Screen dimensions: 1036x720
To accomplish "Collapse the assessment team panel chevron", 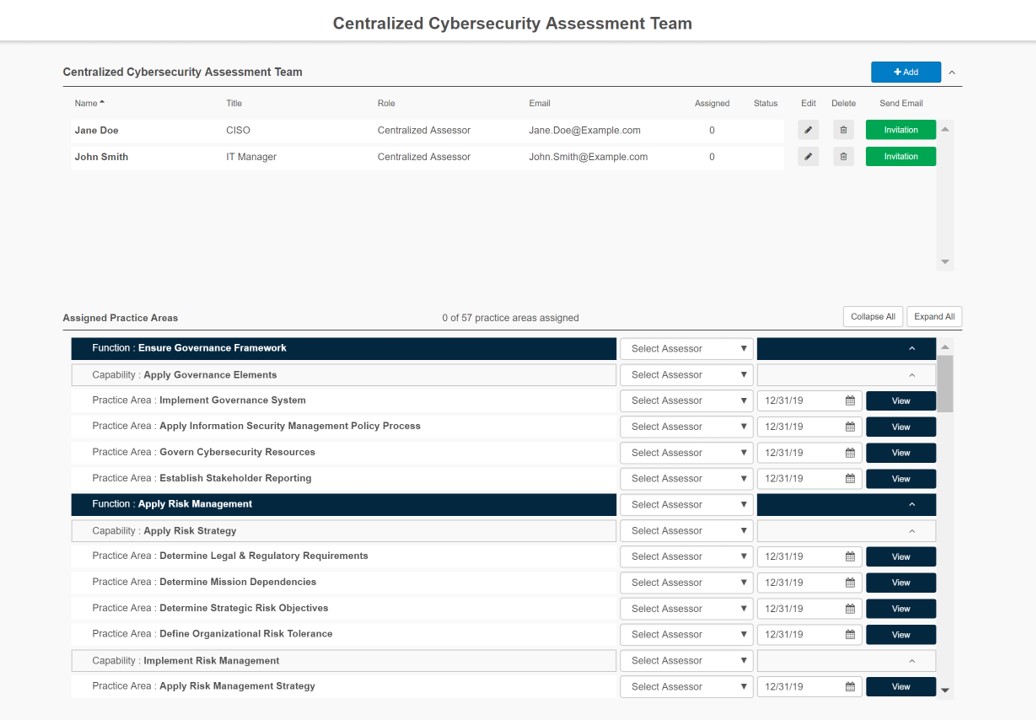I will 952,73.
